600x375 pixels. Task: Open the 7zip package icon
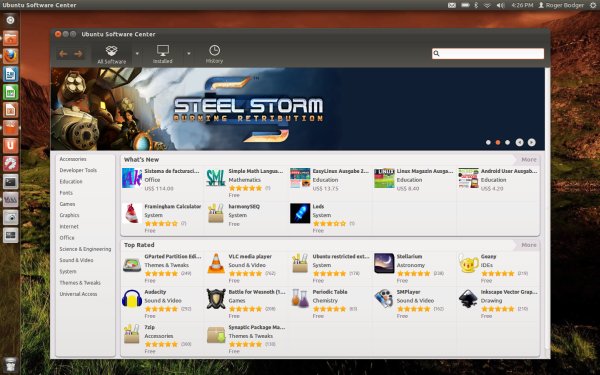click(x=132, y=334)
